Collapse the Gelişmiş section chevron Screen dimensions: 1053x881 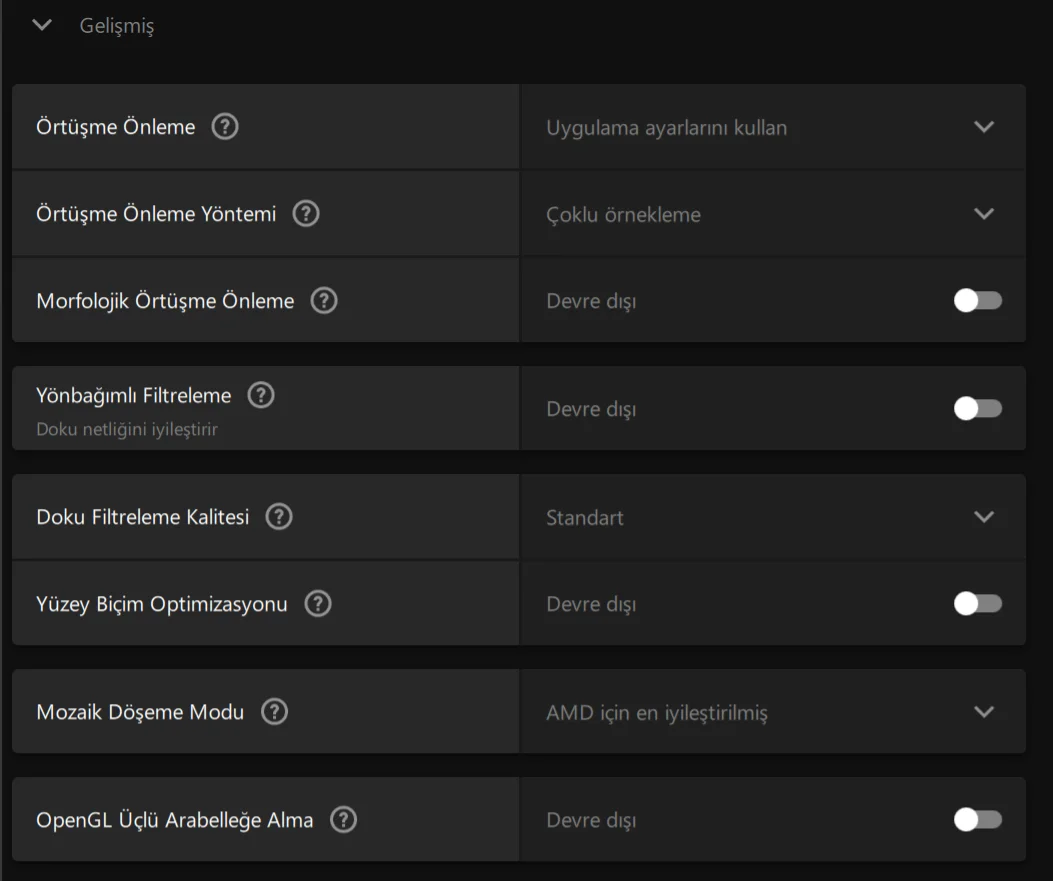(x=42, y=26)
